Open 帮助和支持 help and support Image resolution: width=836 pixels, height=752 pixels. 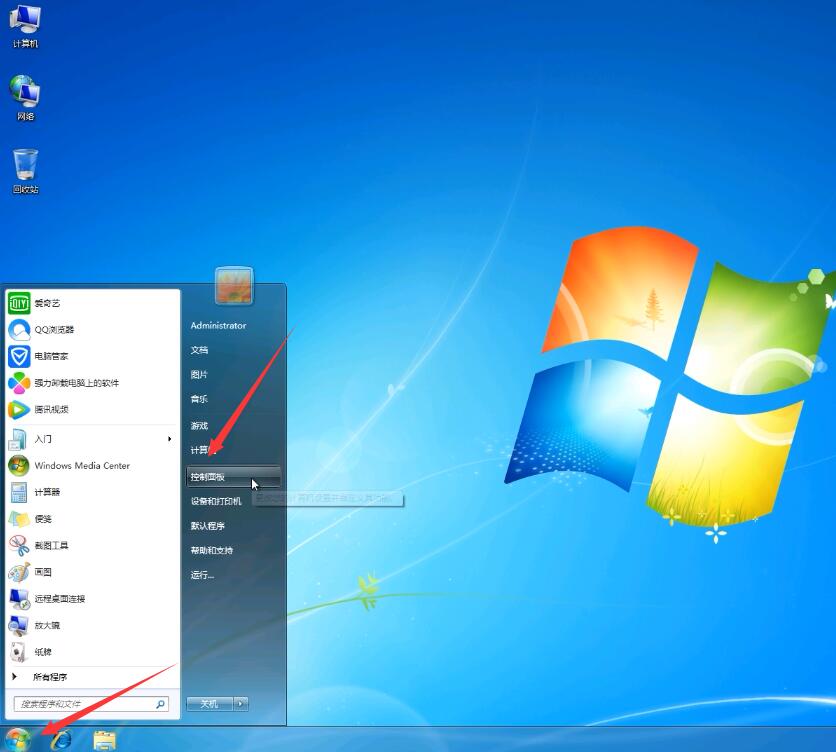(233, 550)
